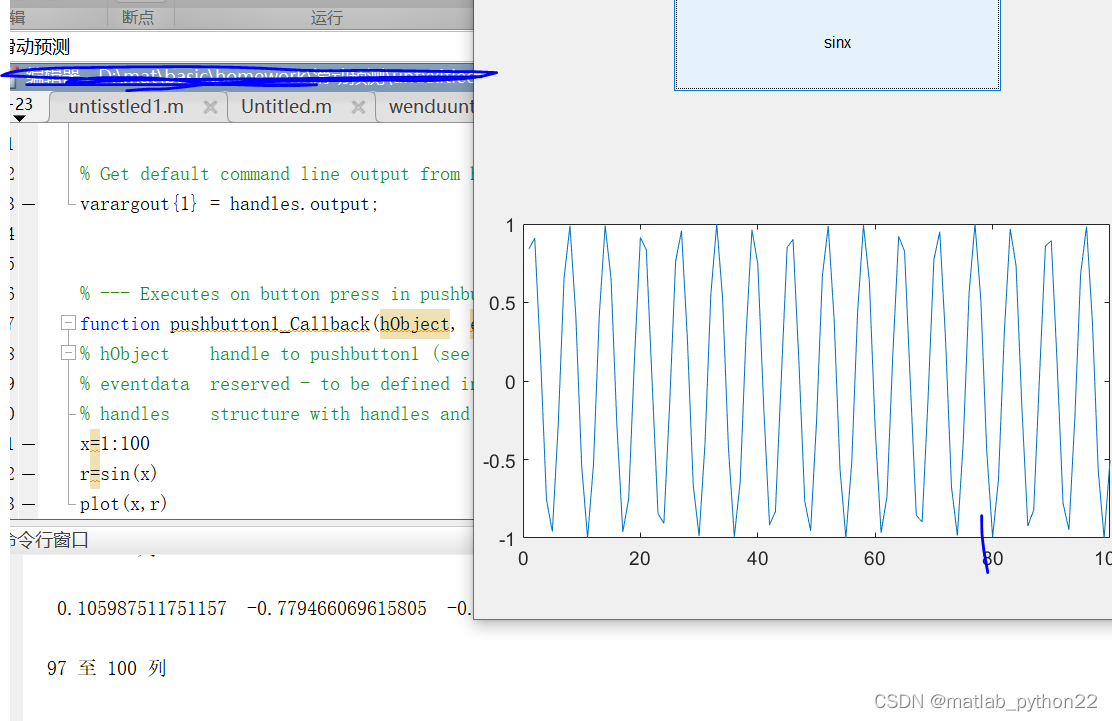This screenshot has width=1112, height=721.
Task: Close the Untitled.m tab with its X icon
Action: (359, 105)
